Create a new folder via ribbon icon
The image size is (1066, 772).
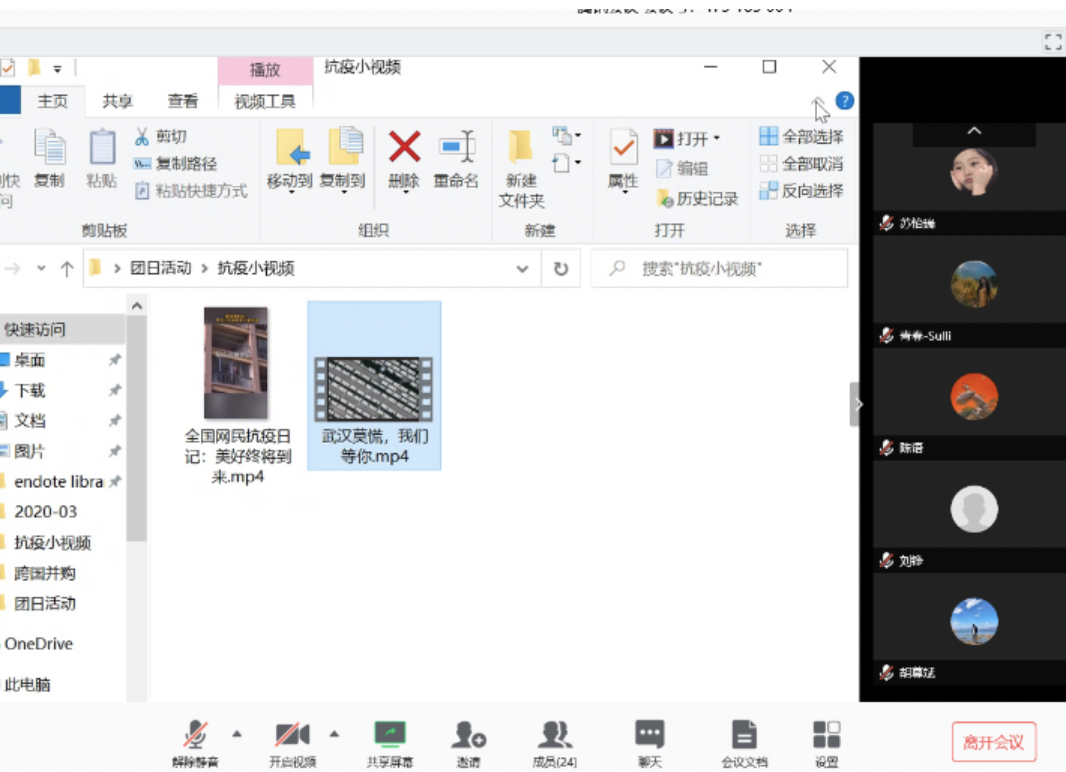520,149
